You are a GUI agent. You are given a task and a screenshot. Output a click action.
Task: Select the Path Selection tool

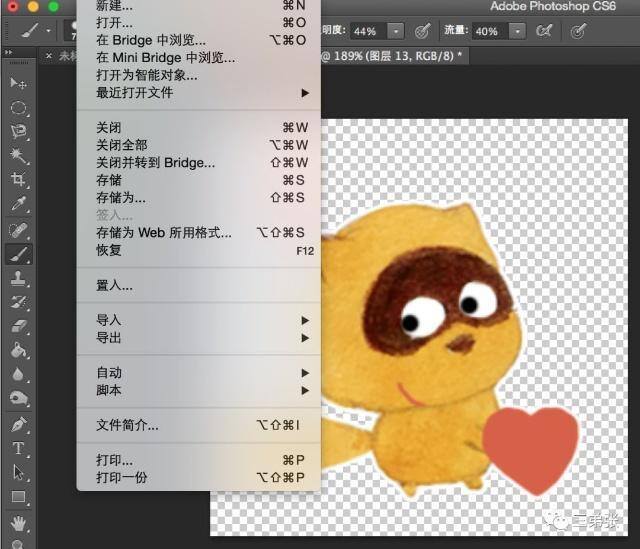[x=18, y=473]
